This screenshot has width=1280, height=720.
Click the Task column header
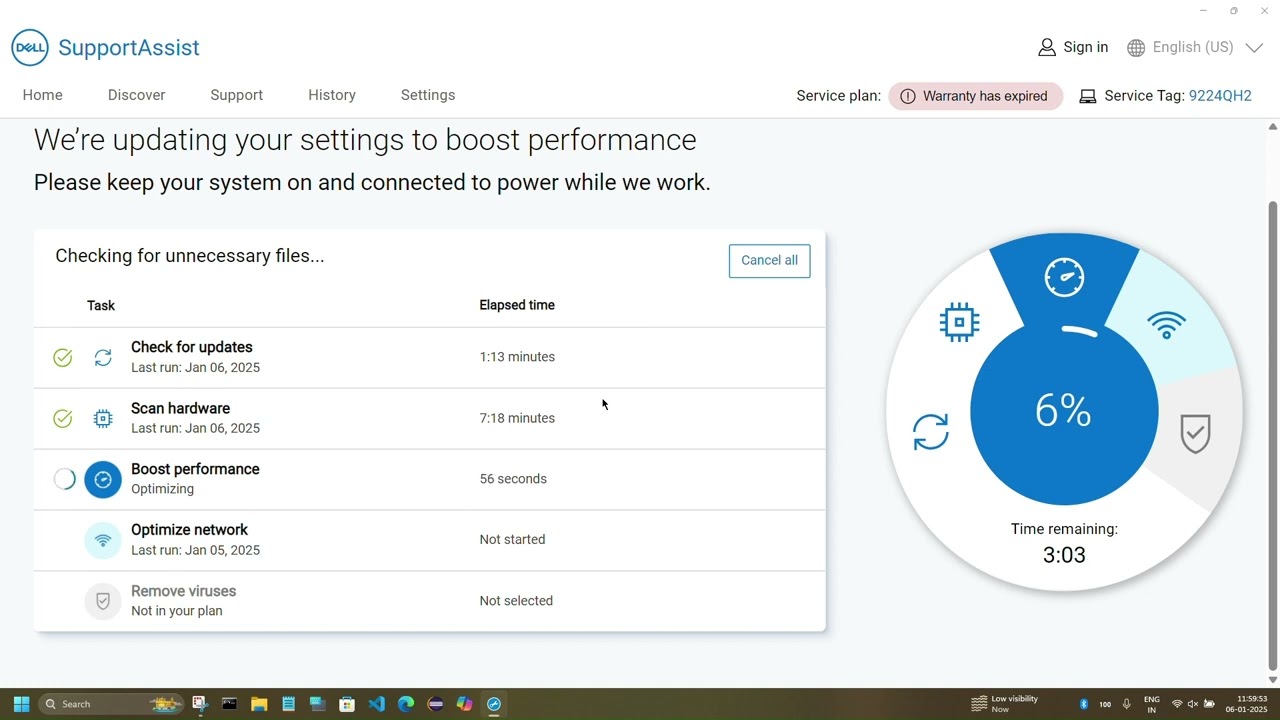pos(101,306)
